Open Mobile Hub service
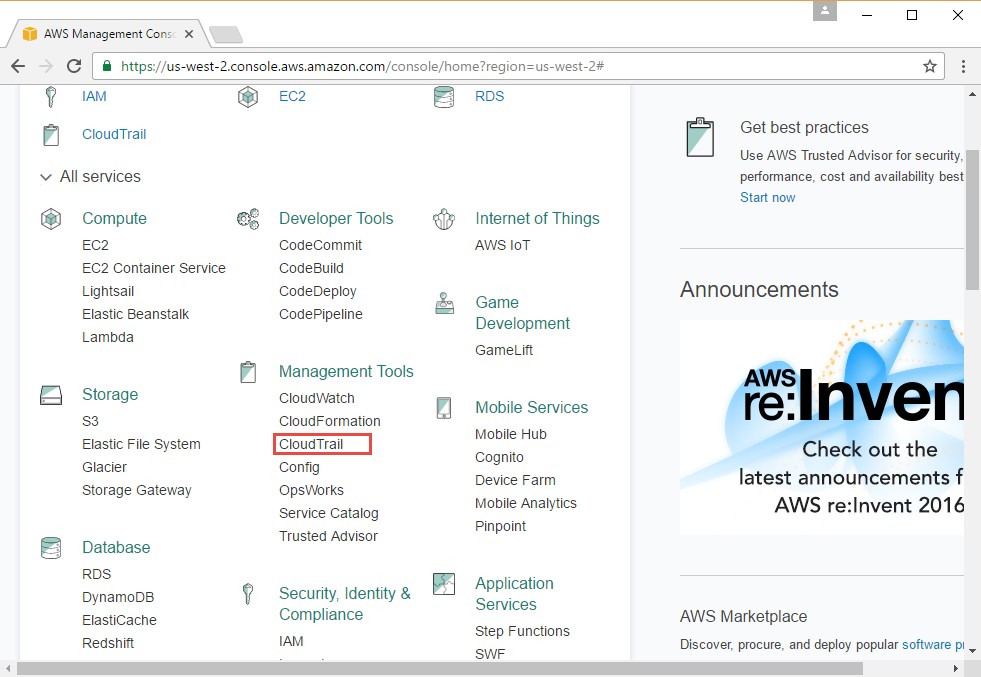This screenshot has width=981, height=677. [x=511, y=434]
